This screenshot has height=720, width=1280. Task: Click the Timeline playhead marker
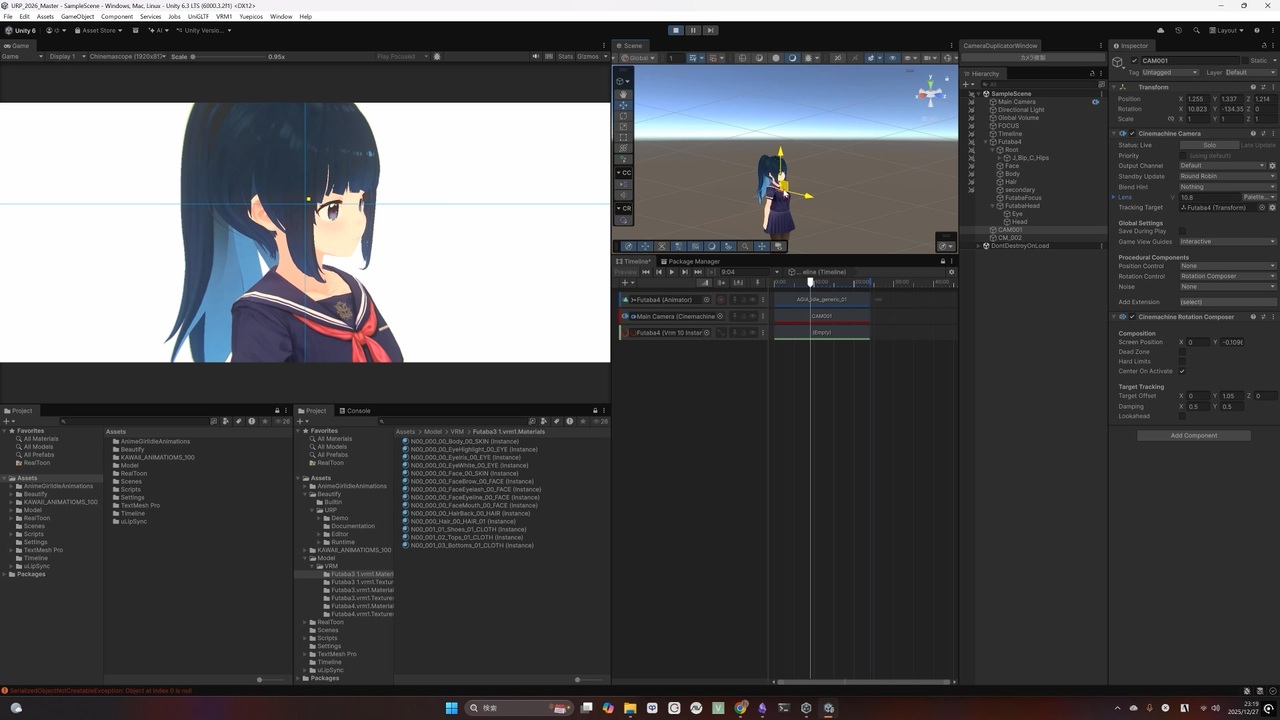pyautogui.click(x=810, y=282)
